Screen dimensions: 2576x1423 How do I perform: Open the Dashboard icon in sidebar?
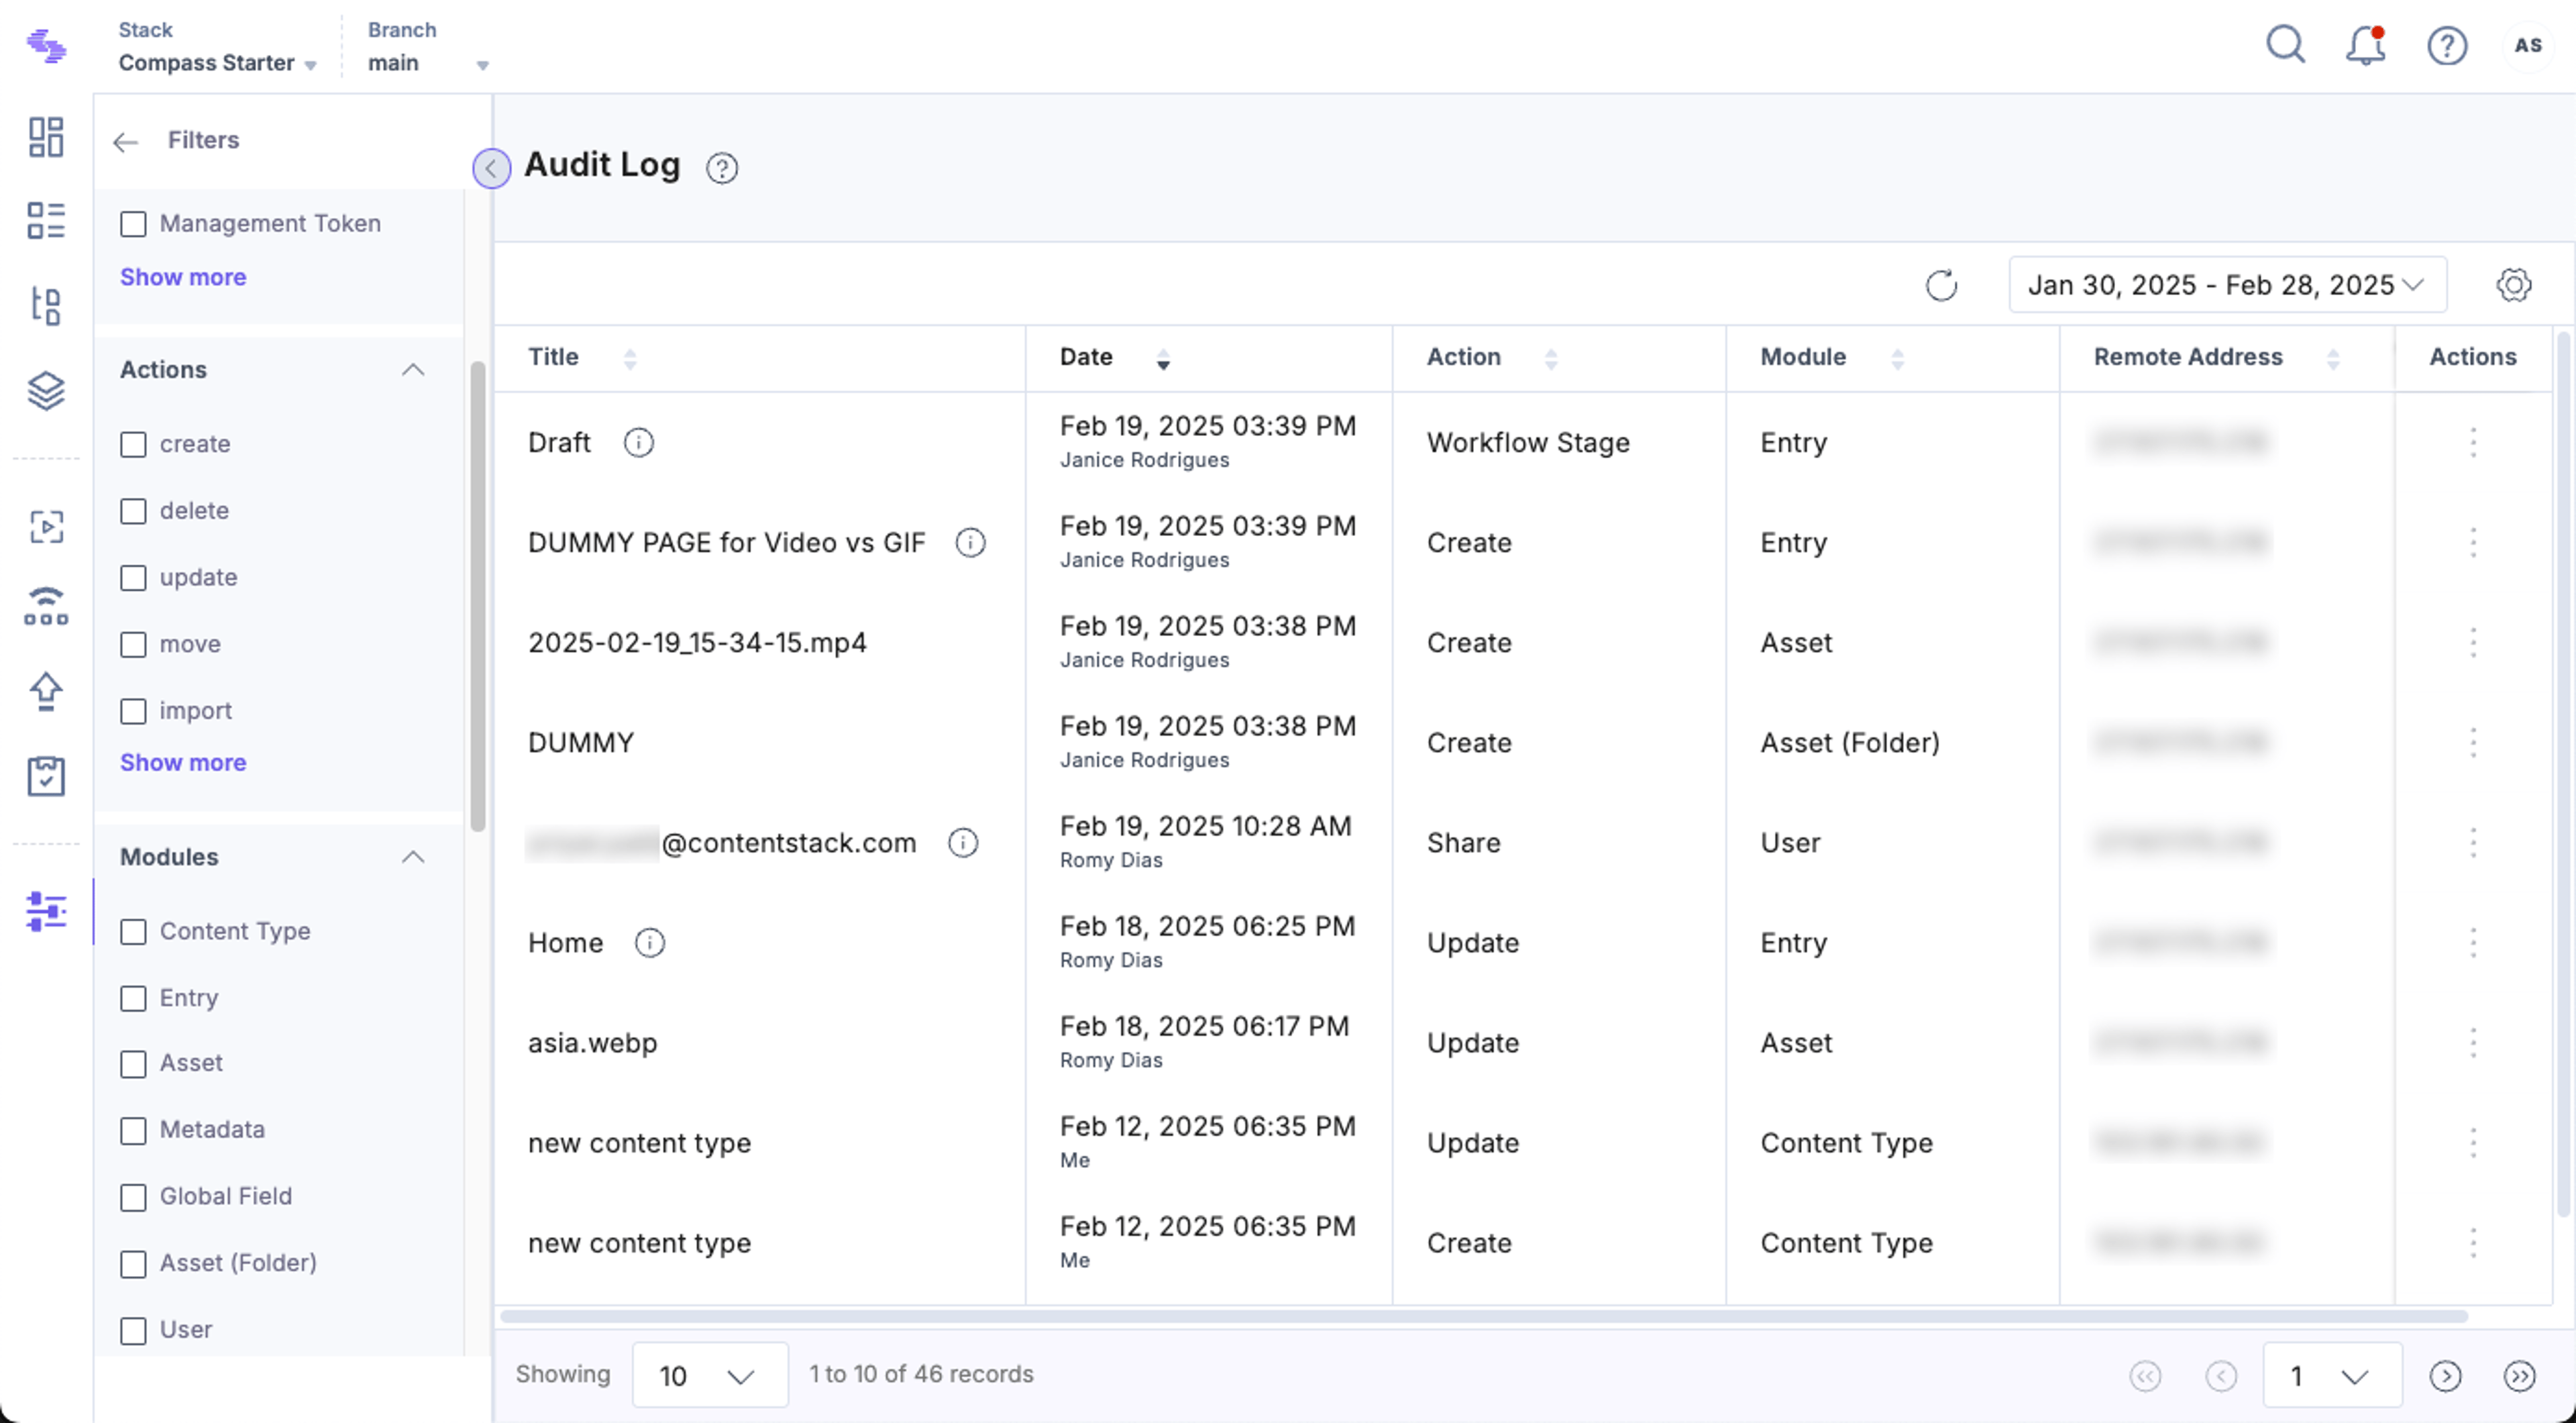(46, 137)
